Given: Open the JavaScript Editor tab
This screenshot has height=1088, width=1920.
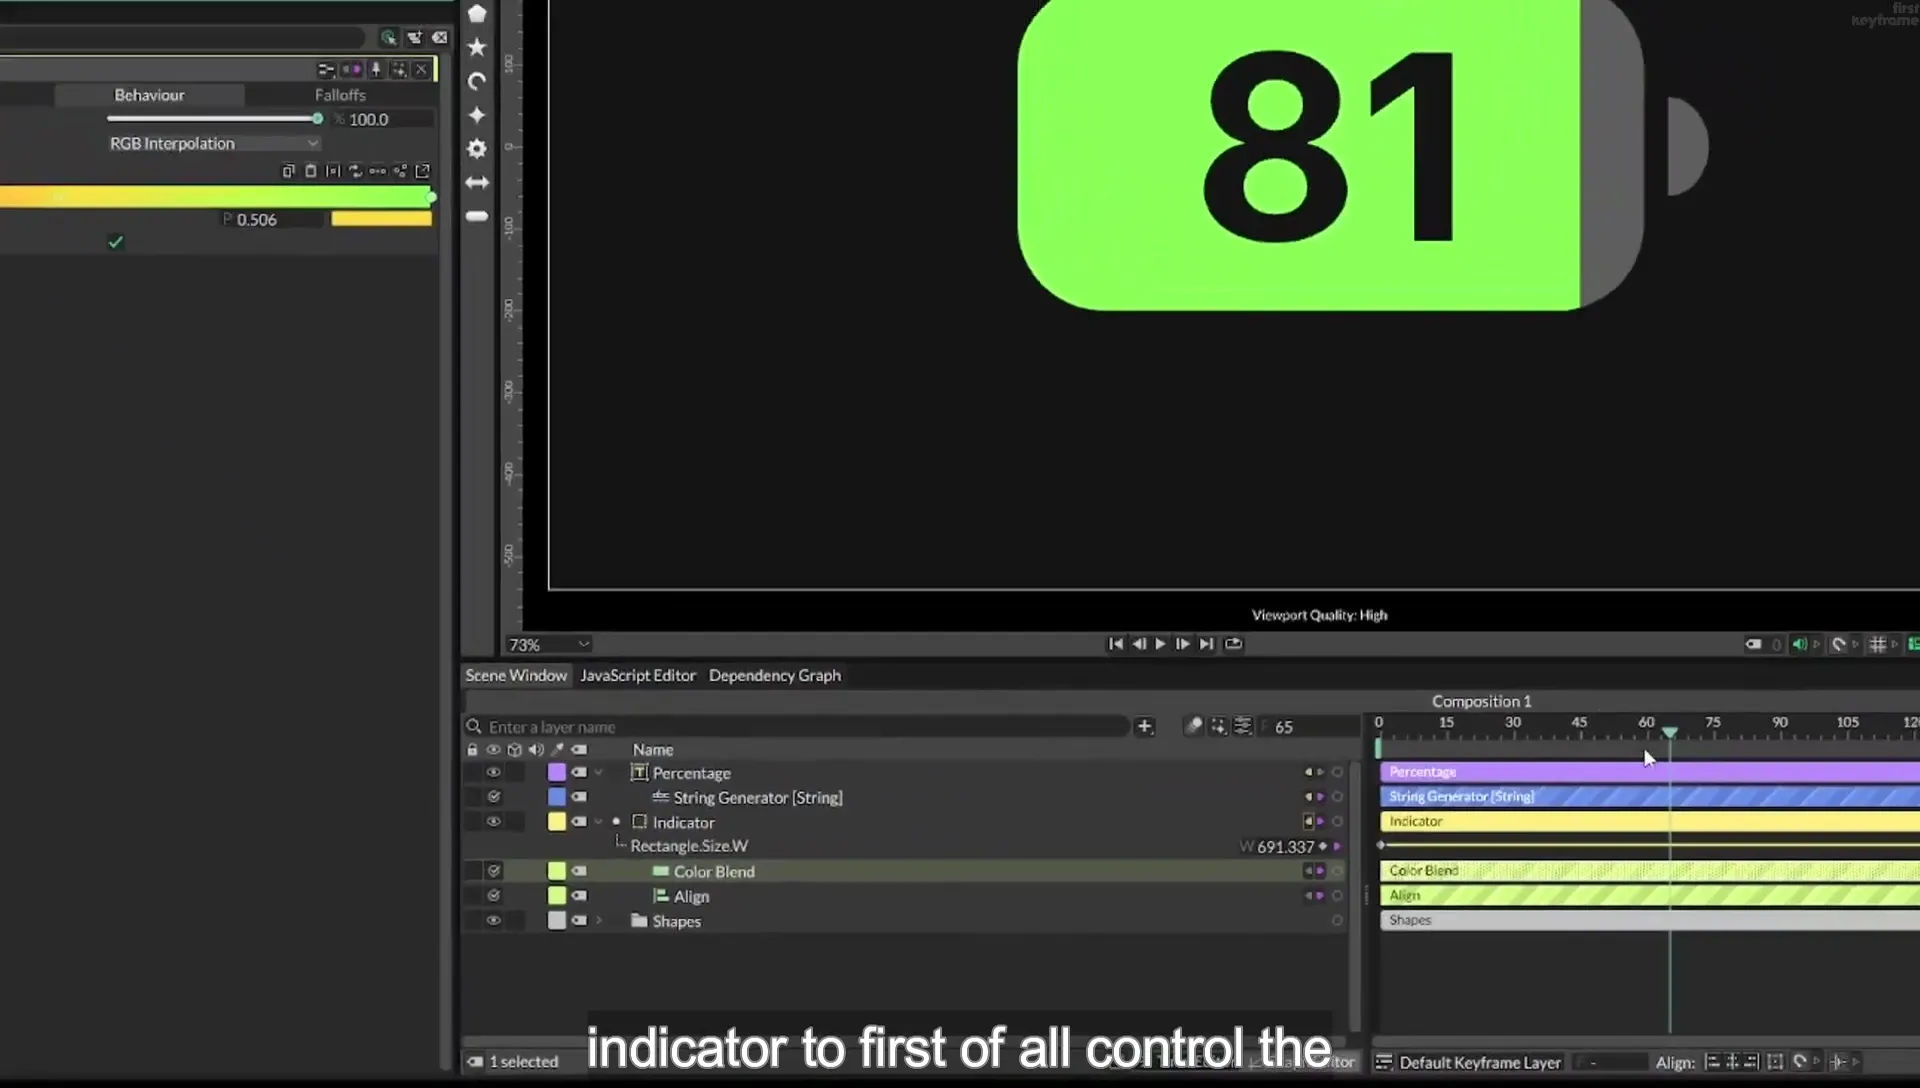Looking at the screenshot, I should tap(638, 676).
